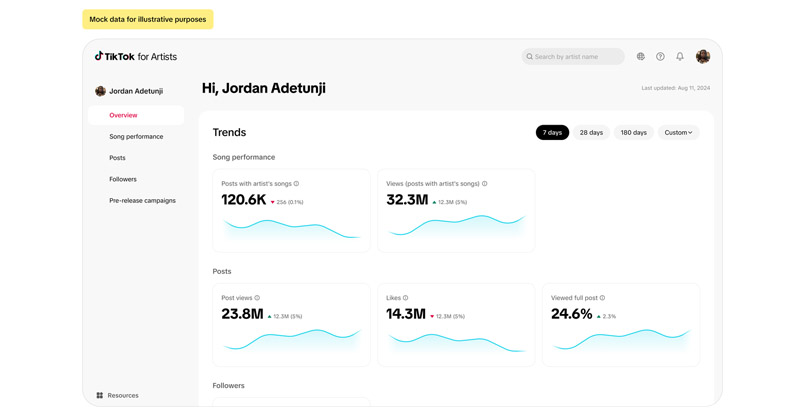Open the notifications bell
The height and width of the screenshot is (416, 806).
680,57
